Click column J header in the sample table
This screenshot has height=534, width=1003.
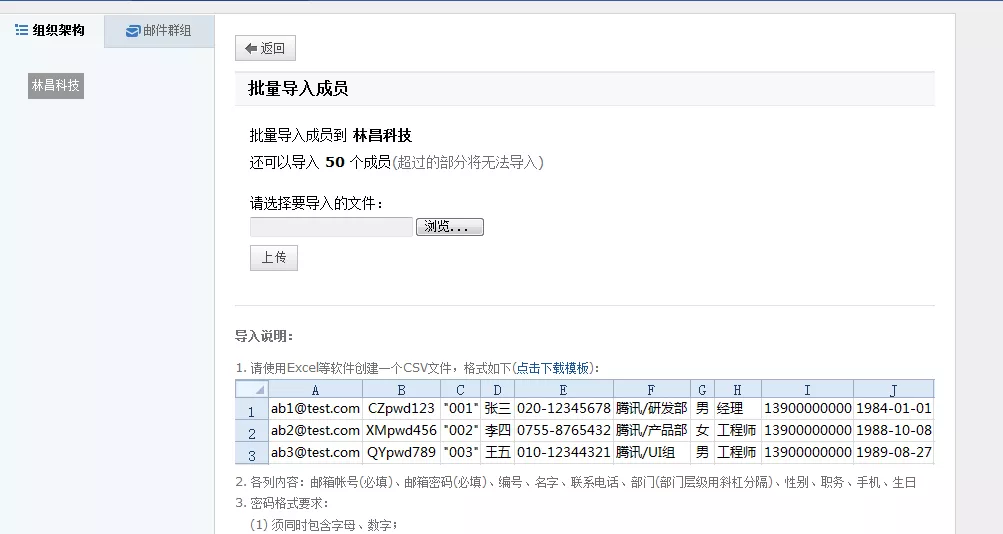[x=893, y=390]
